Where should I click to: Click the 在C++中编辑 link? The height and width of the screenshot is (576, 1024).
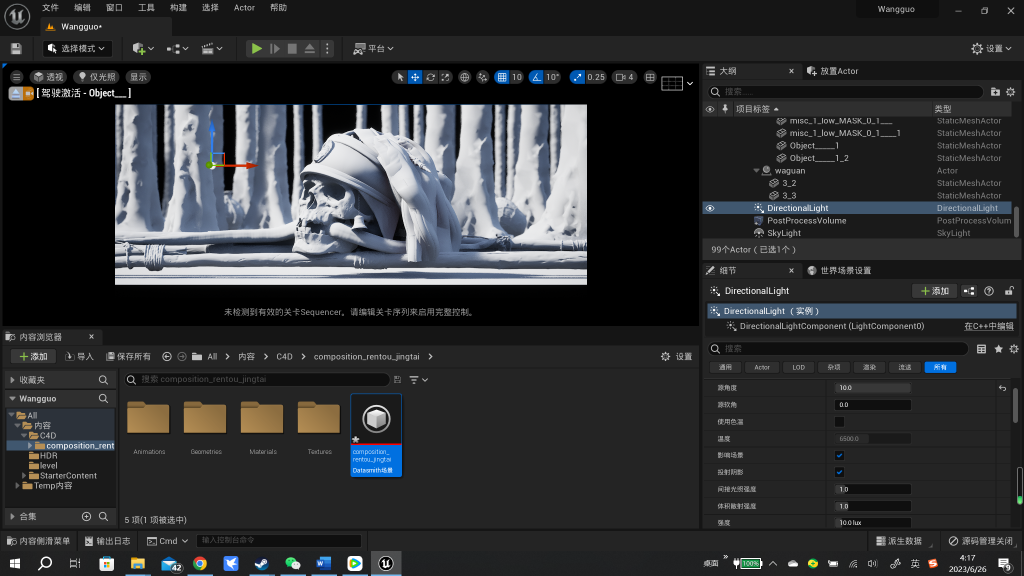988,327
